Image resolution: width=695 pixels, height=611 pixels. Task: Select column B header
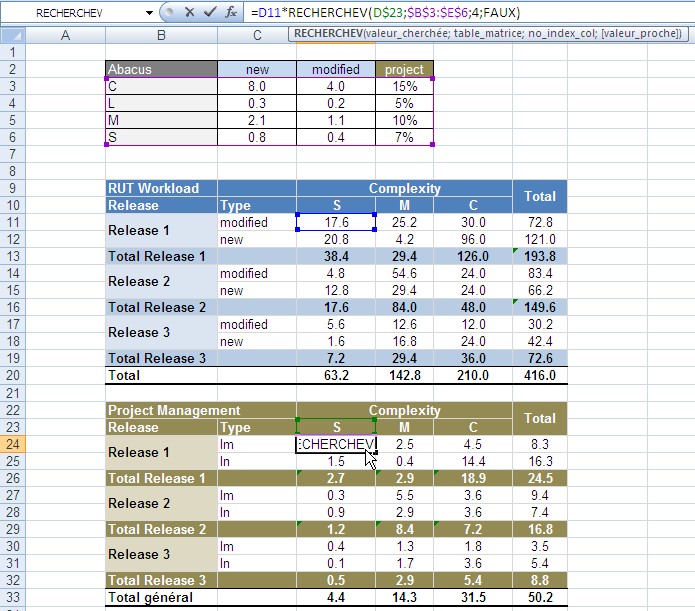click(161, 35)
